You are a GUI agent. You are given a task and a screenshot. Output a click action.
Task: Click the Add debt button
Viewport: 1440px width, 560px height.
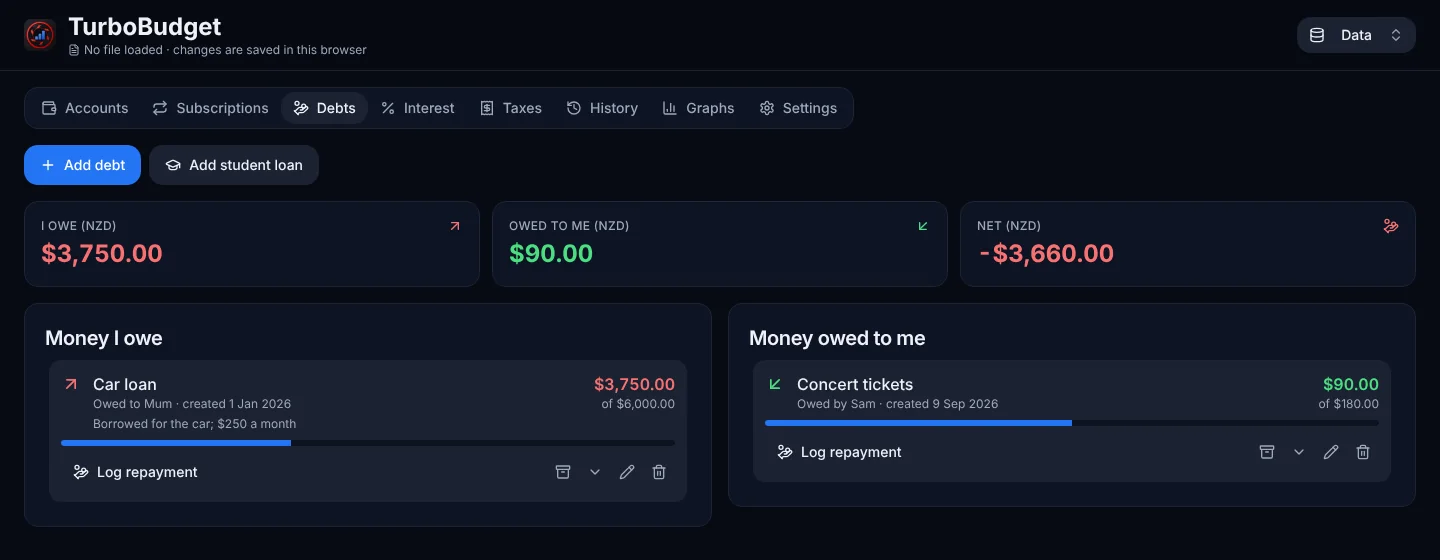click(83, 165)
